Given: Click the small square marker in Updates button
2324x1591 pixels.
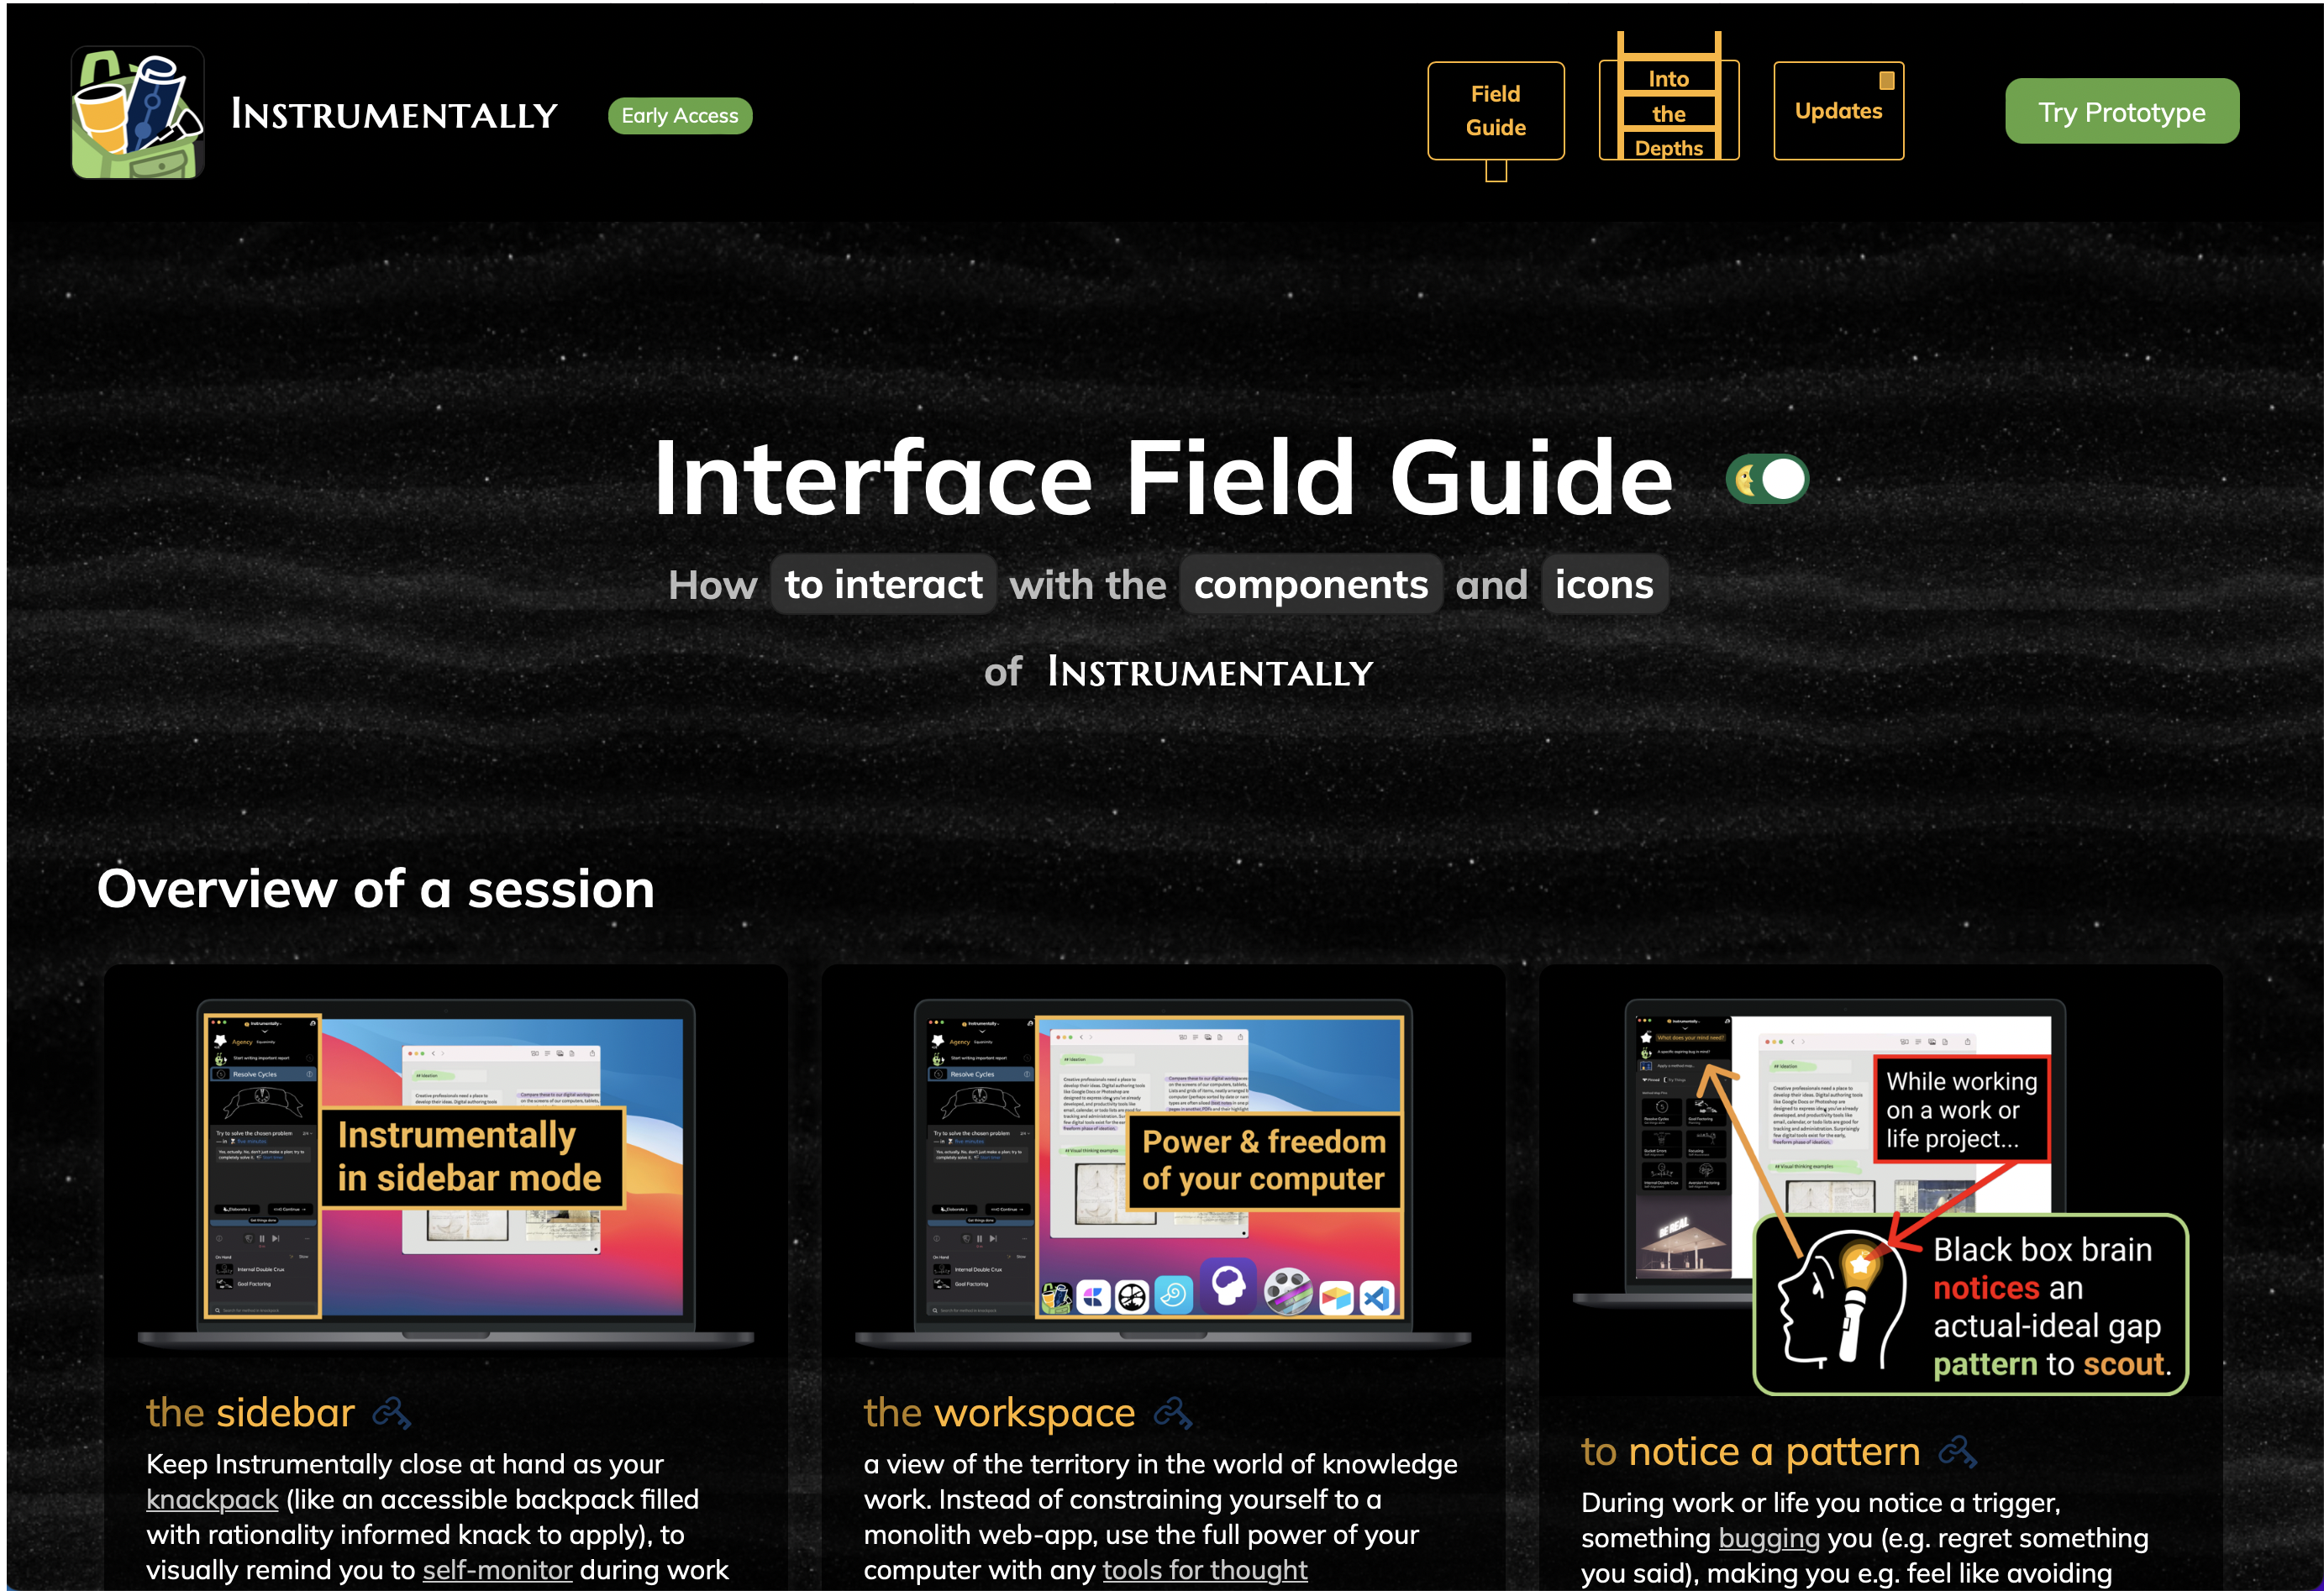Looking at the screenshot, I should pos(1886,80).
